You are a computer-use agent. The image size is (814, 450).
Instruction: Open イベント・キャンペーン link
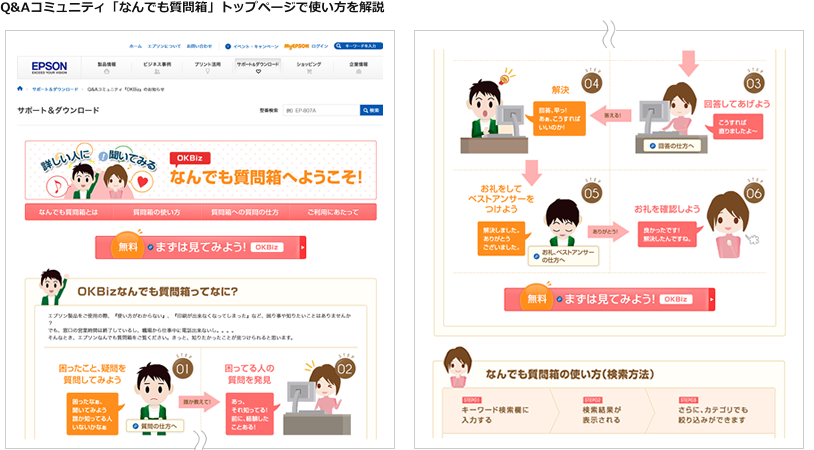pos(256,46)
